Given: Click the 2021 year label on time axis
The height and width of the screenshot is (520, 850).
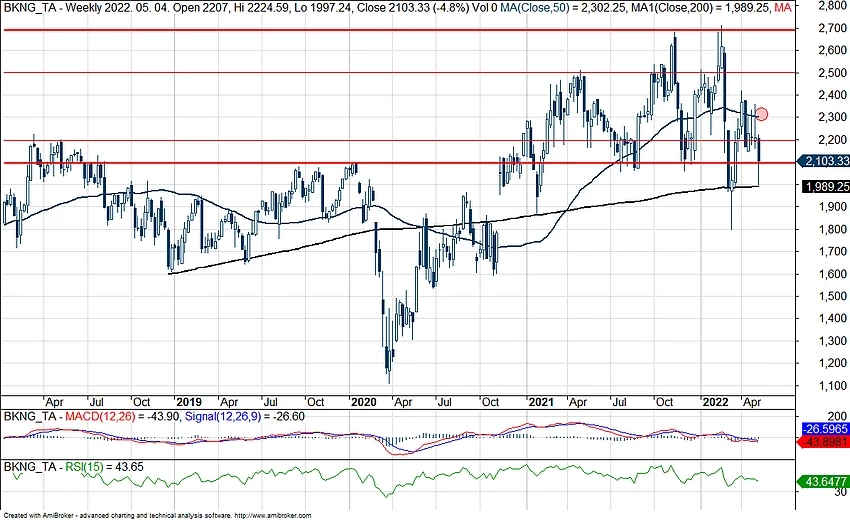Looking at the screenshot, I should click(541, 402).
